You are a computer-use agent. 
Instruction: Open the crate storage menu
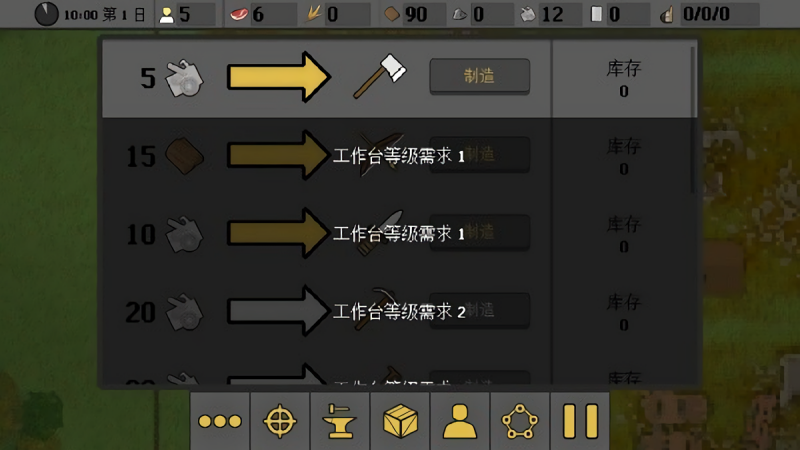(x=400, y=421)
